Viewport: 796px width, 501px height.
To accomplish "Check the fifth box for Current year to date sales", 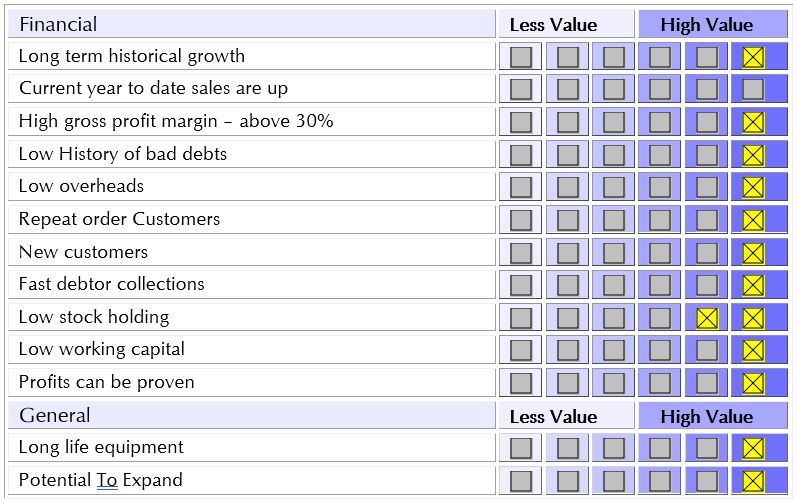I will tap(707, 89).
